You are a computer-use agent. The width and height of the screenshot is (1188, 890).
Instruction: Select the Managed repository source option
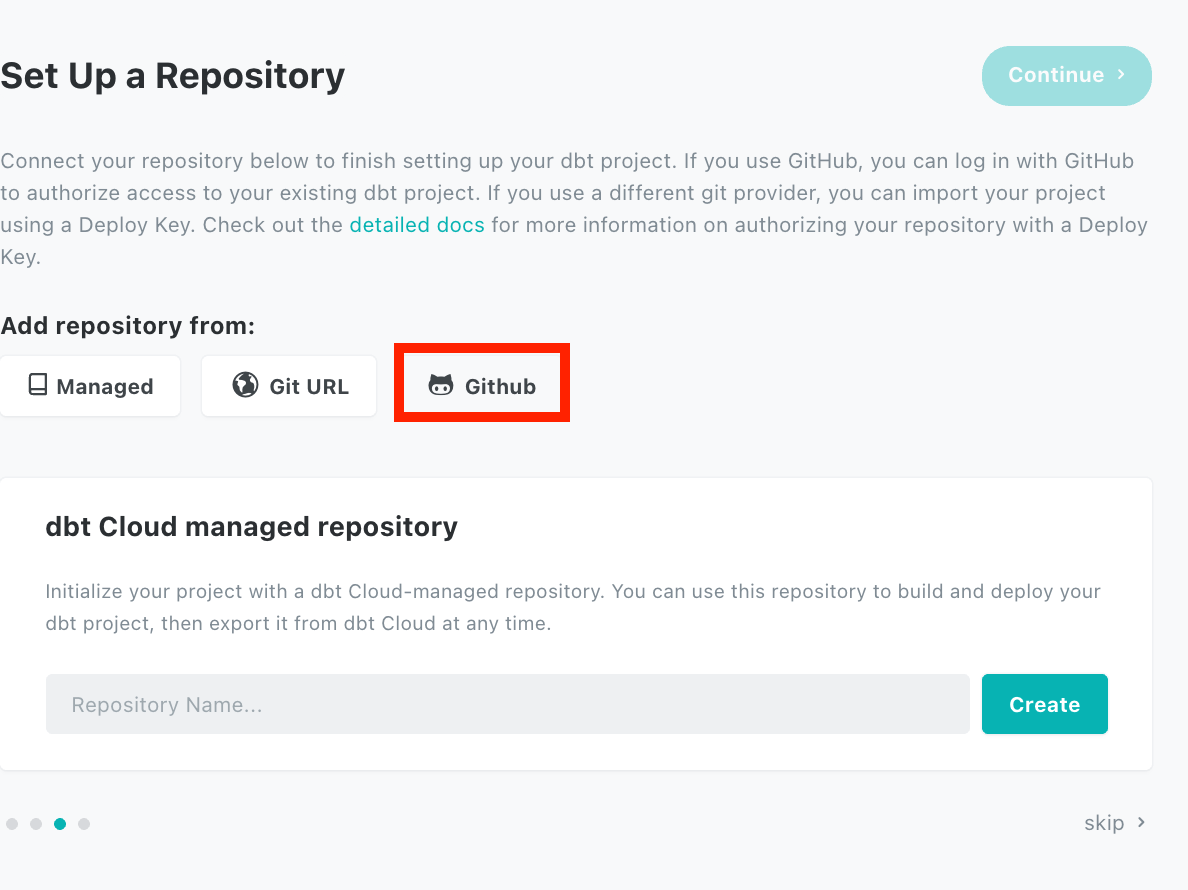click(90, 386)
